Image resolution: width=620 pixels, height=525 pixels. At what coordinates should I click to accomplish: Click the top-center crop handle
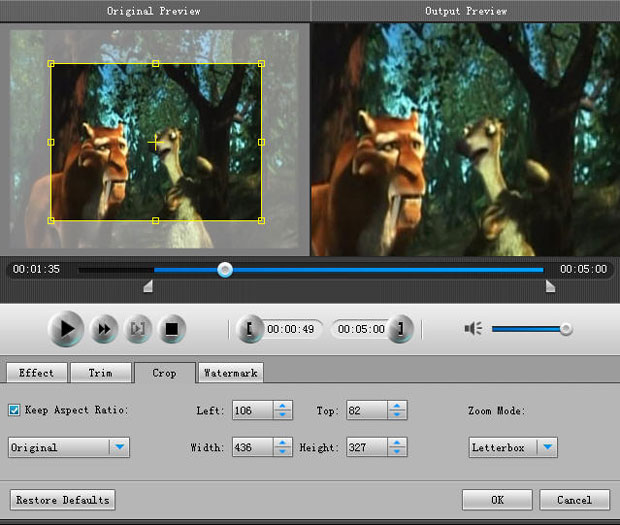(x=156, y=64)
